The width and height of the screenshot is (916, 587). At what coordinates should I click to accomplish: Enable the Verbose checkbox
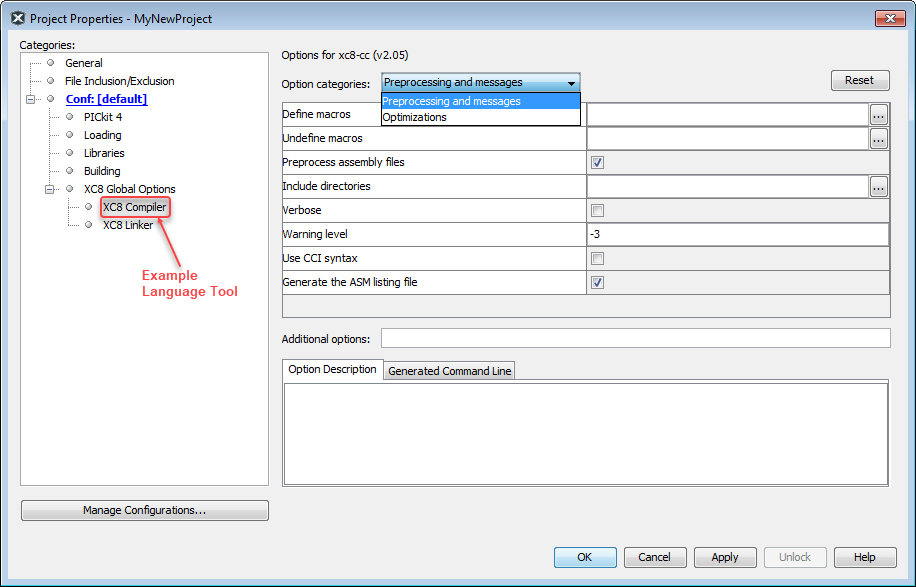tap(597, 210)
